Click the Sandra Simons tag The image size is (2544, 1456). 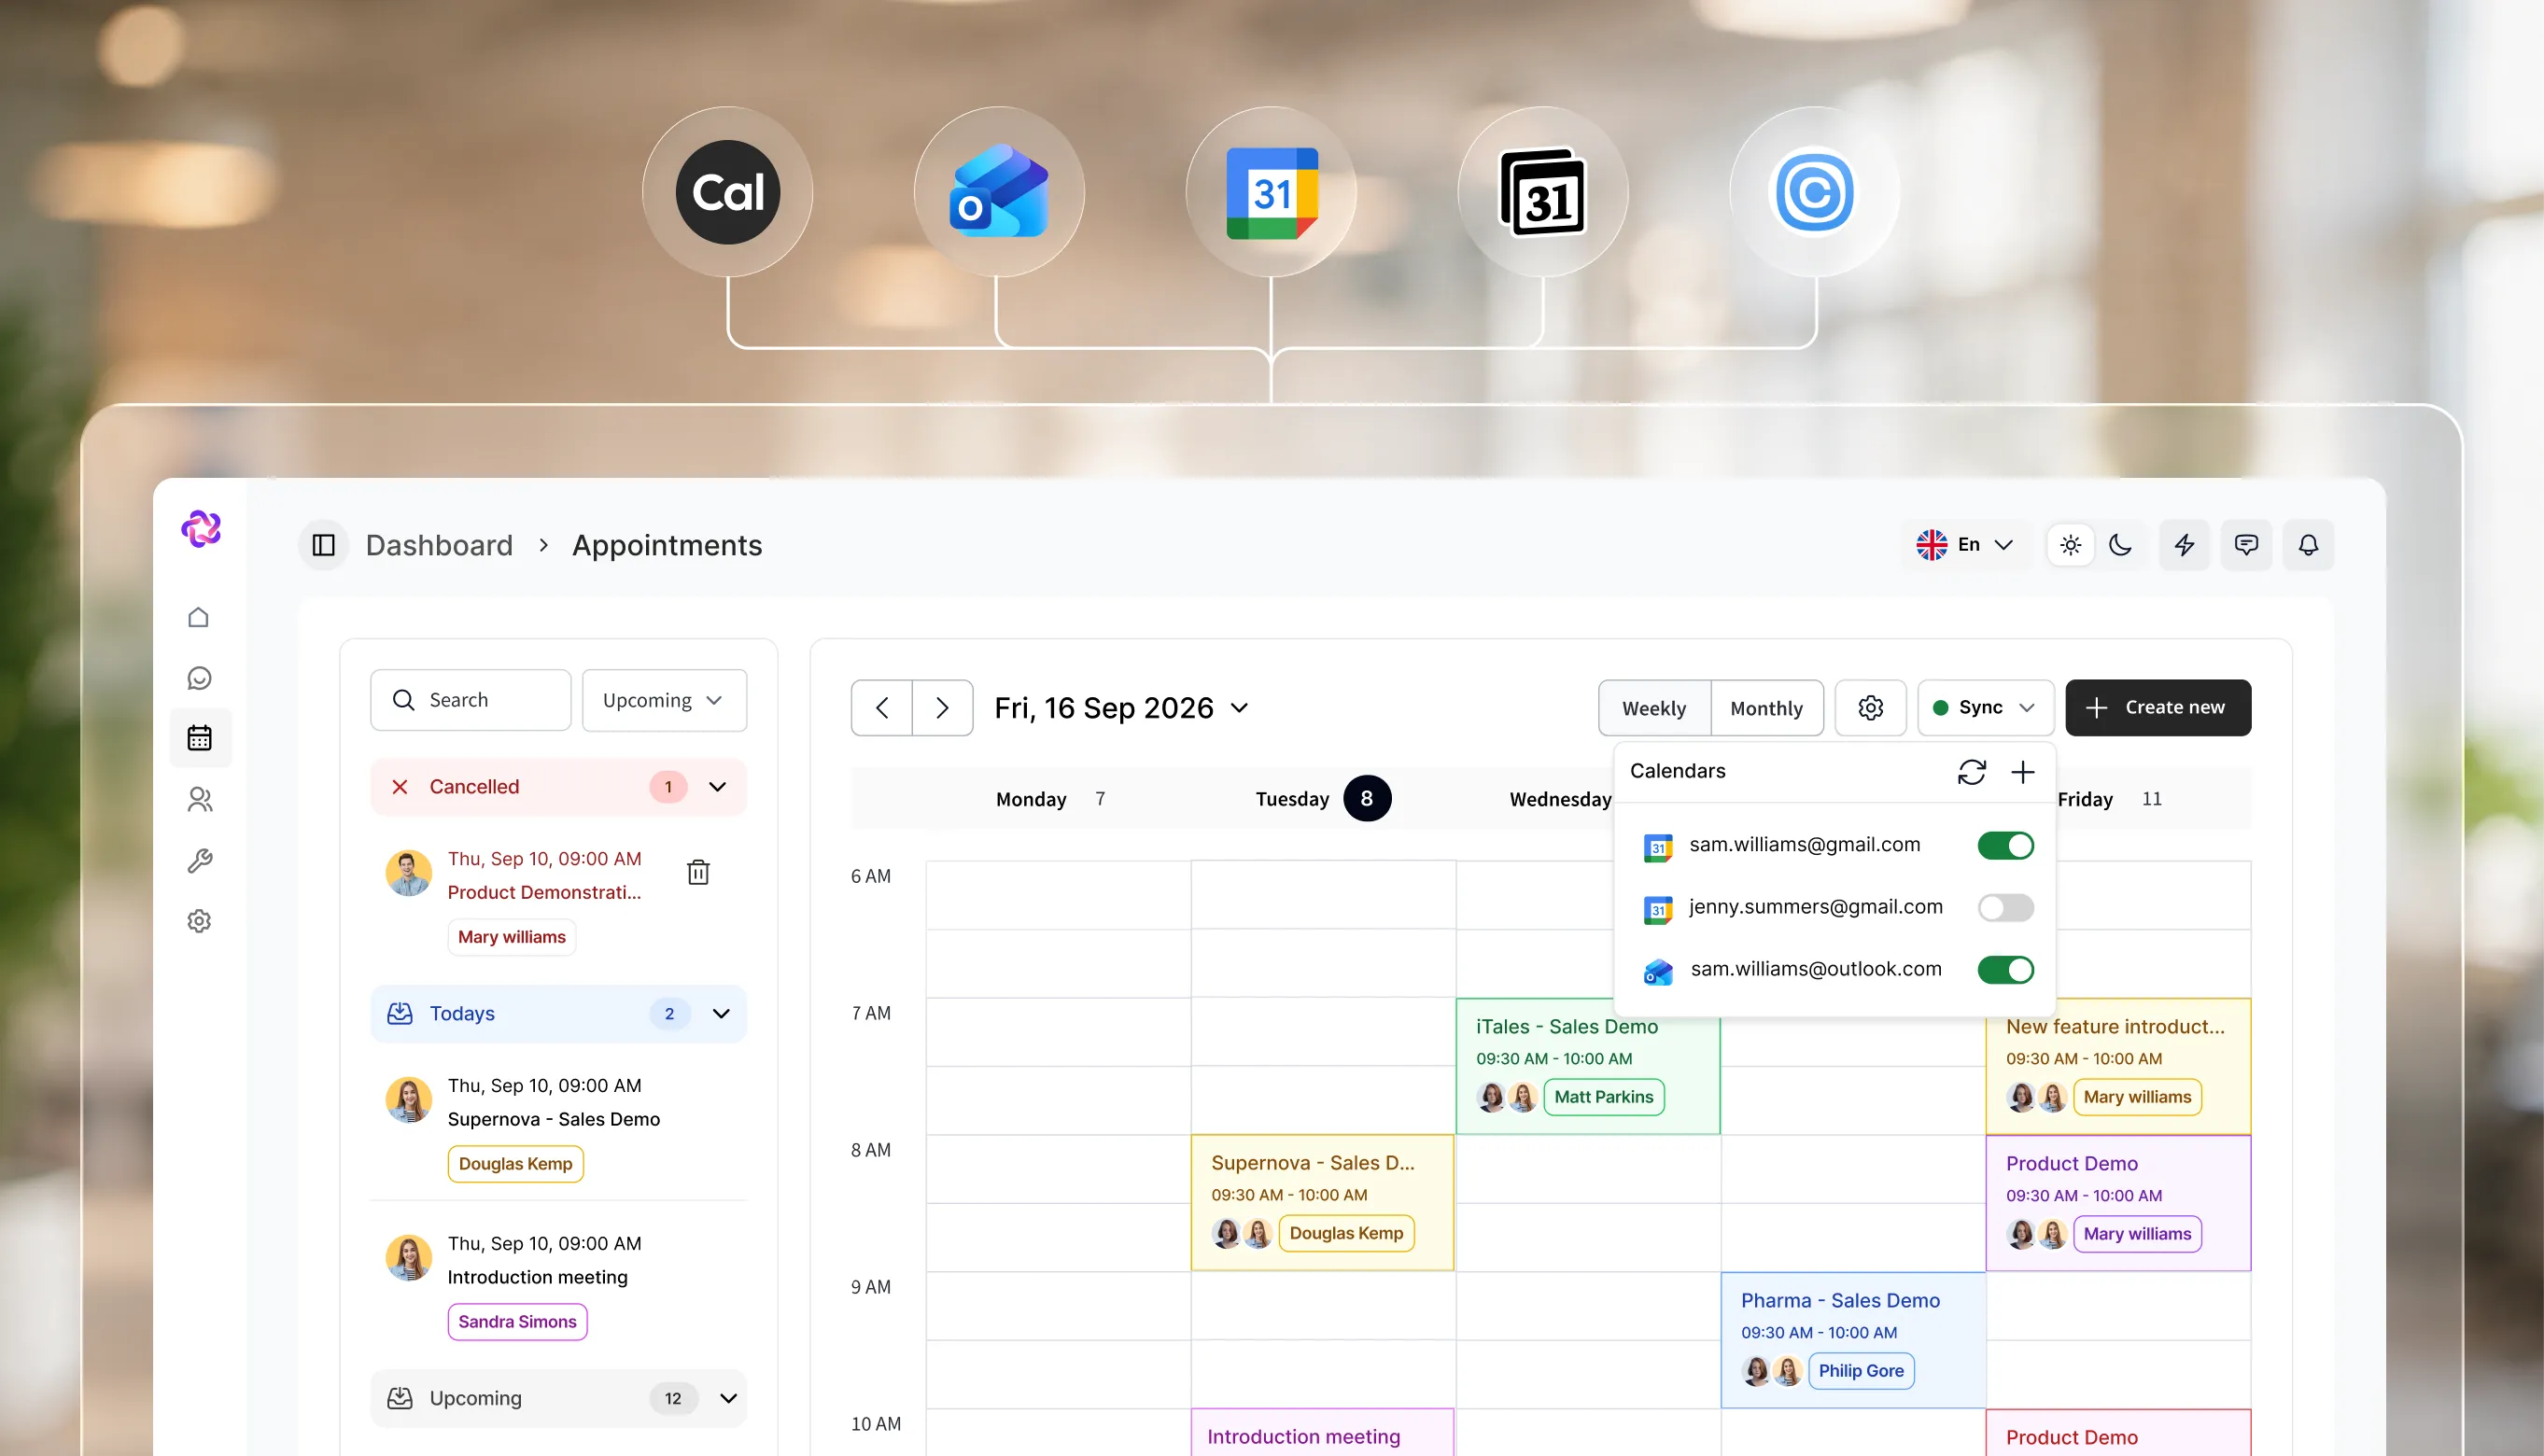point(517,1322)
